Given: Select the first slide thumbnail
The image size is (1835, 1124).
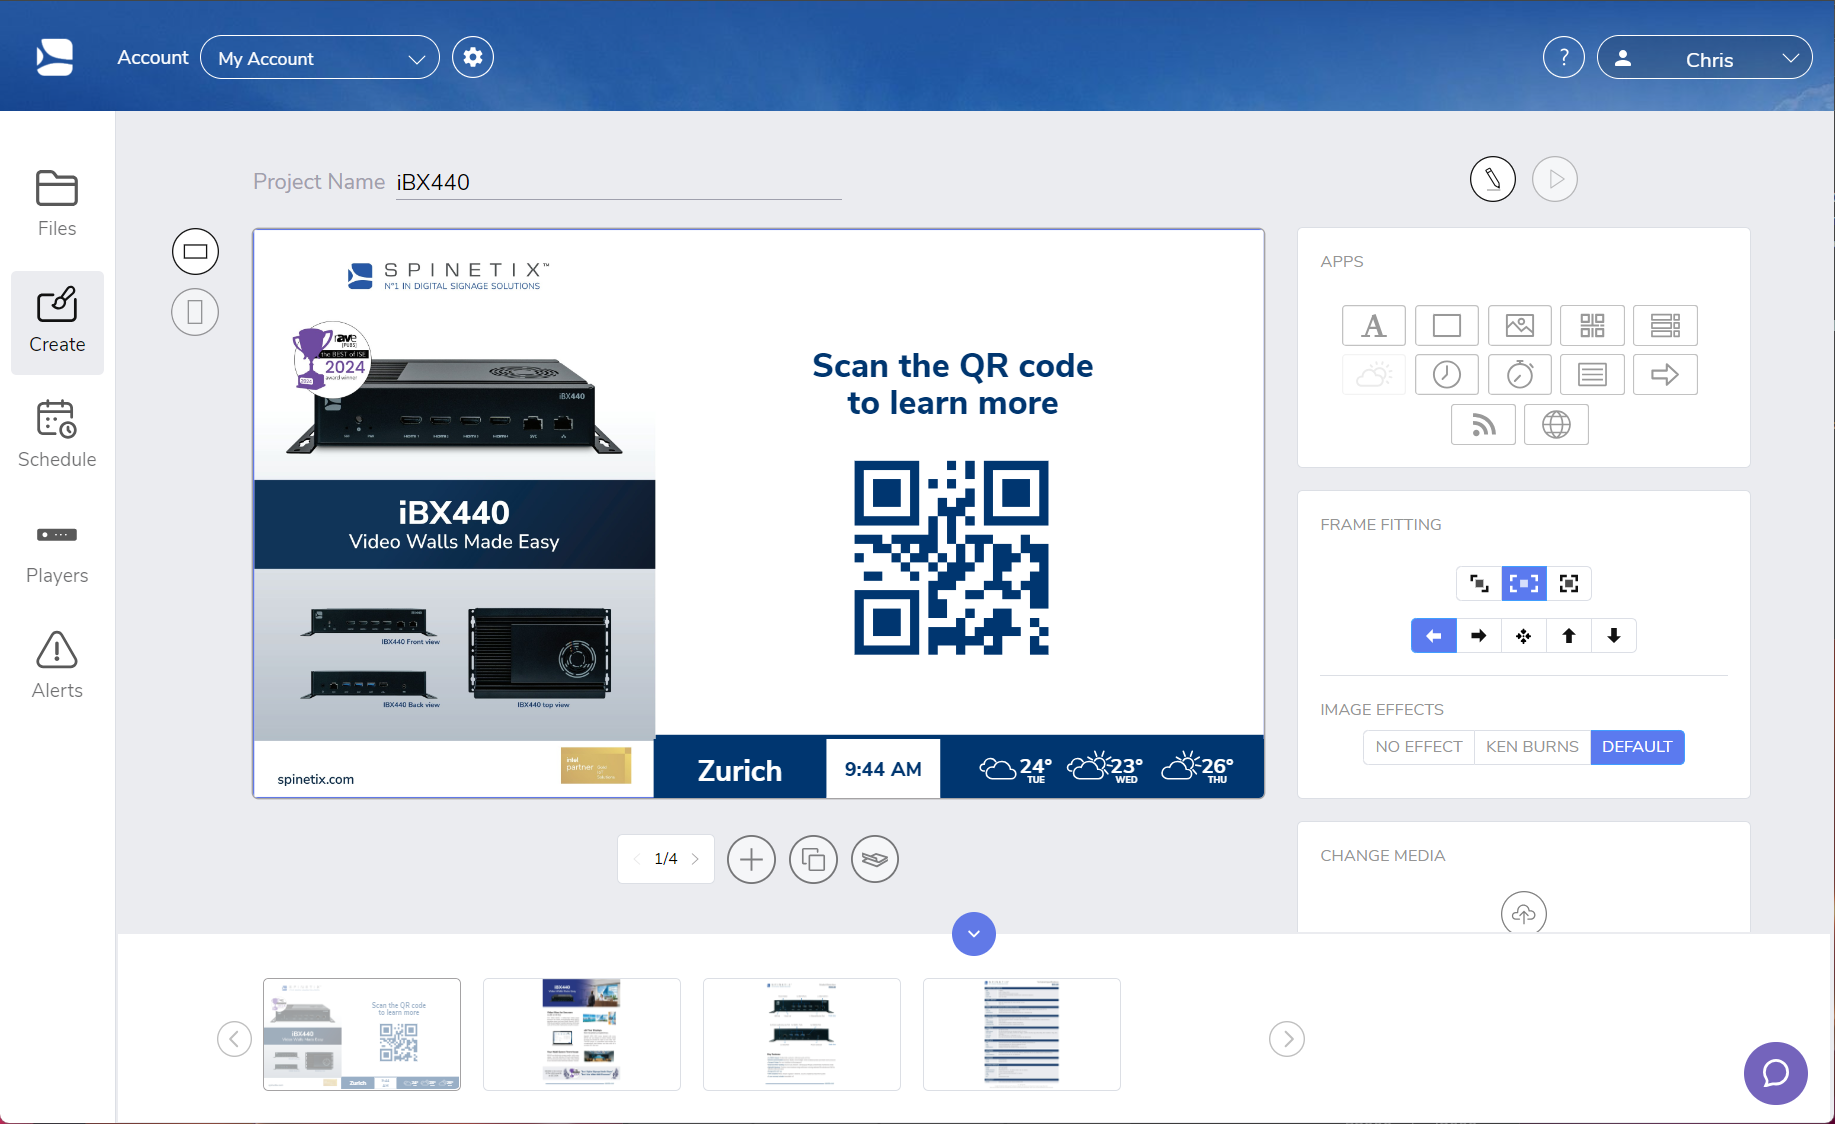Looking at the screenshot, I should point(362,1034).
